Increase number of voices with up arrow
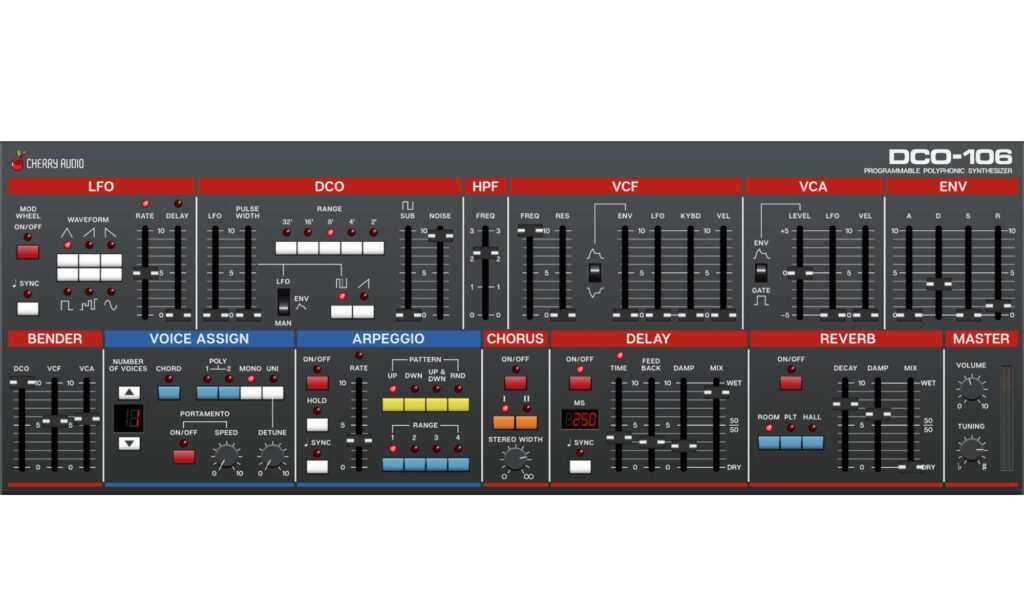 tap(129, 393)
